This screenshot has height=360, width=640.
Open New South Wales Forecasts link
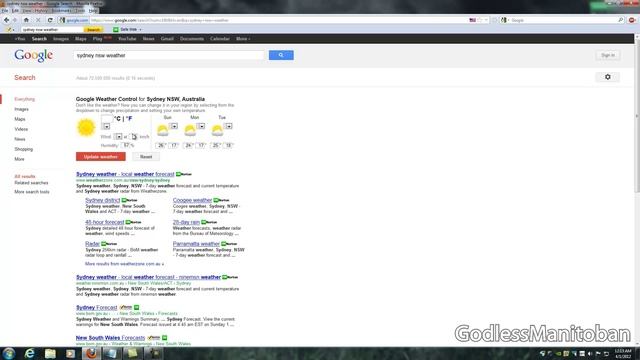(110, 338)
